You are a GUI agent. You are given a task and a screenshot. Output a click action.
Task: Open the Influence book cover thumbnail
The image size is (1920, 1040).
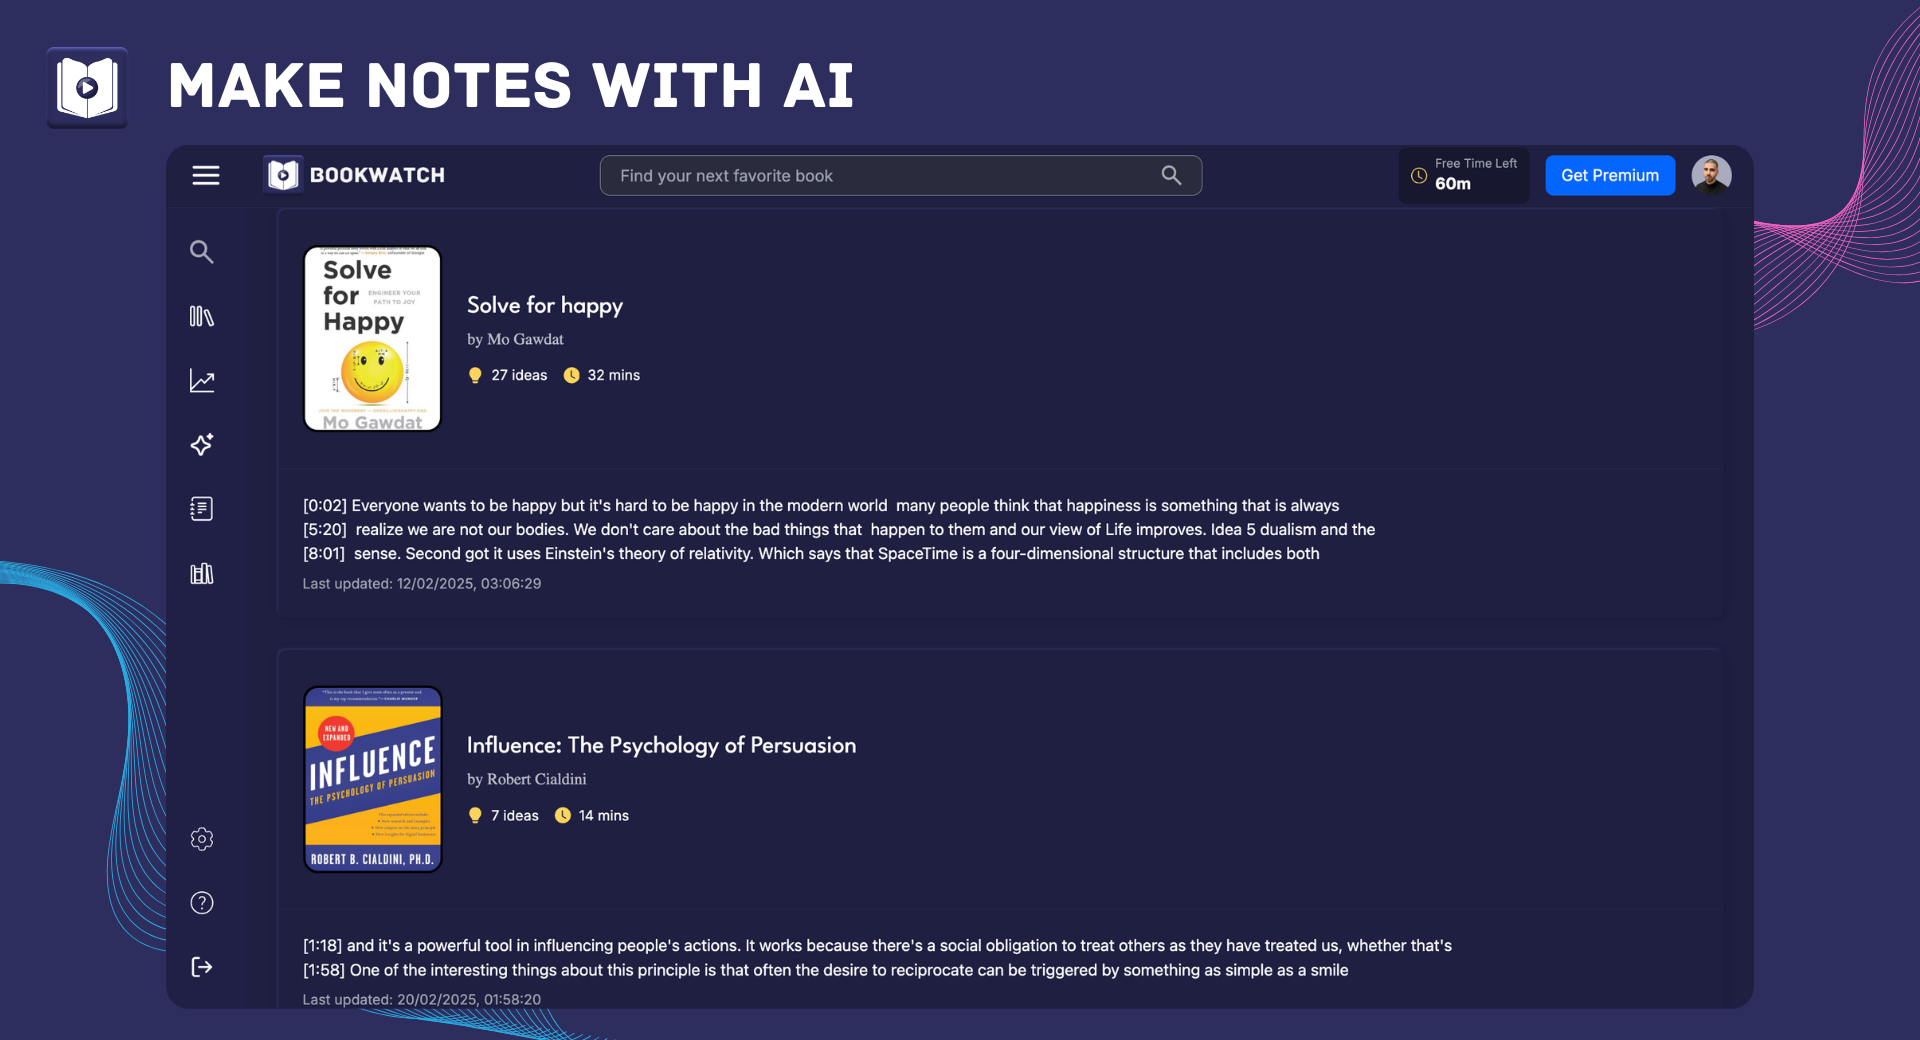(373, 779)
